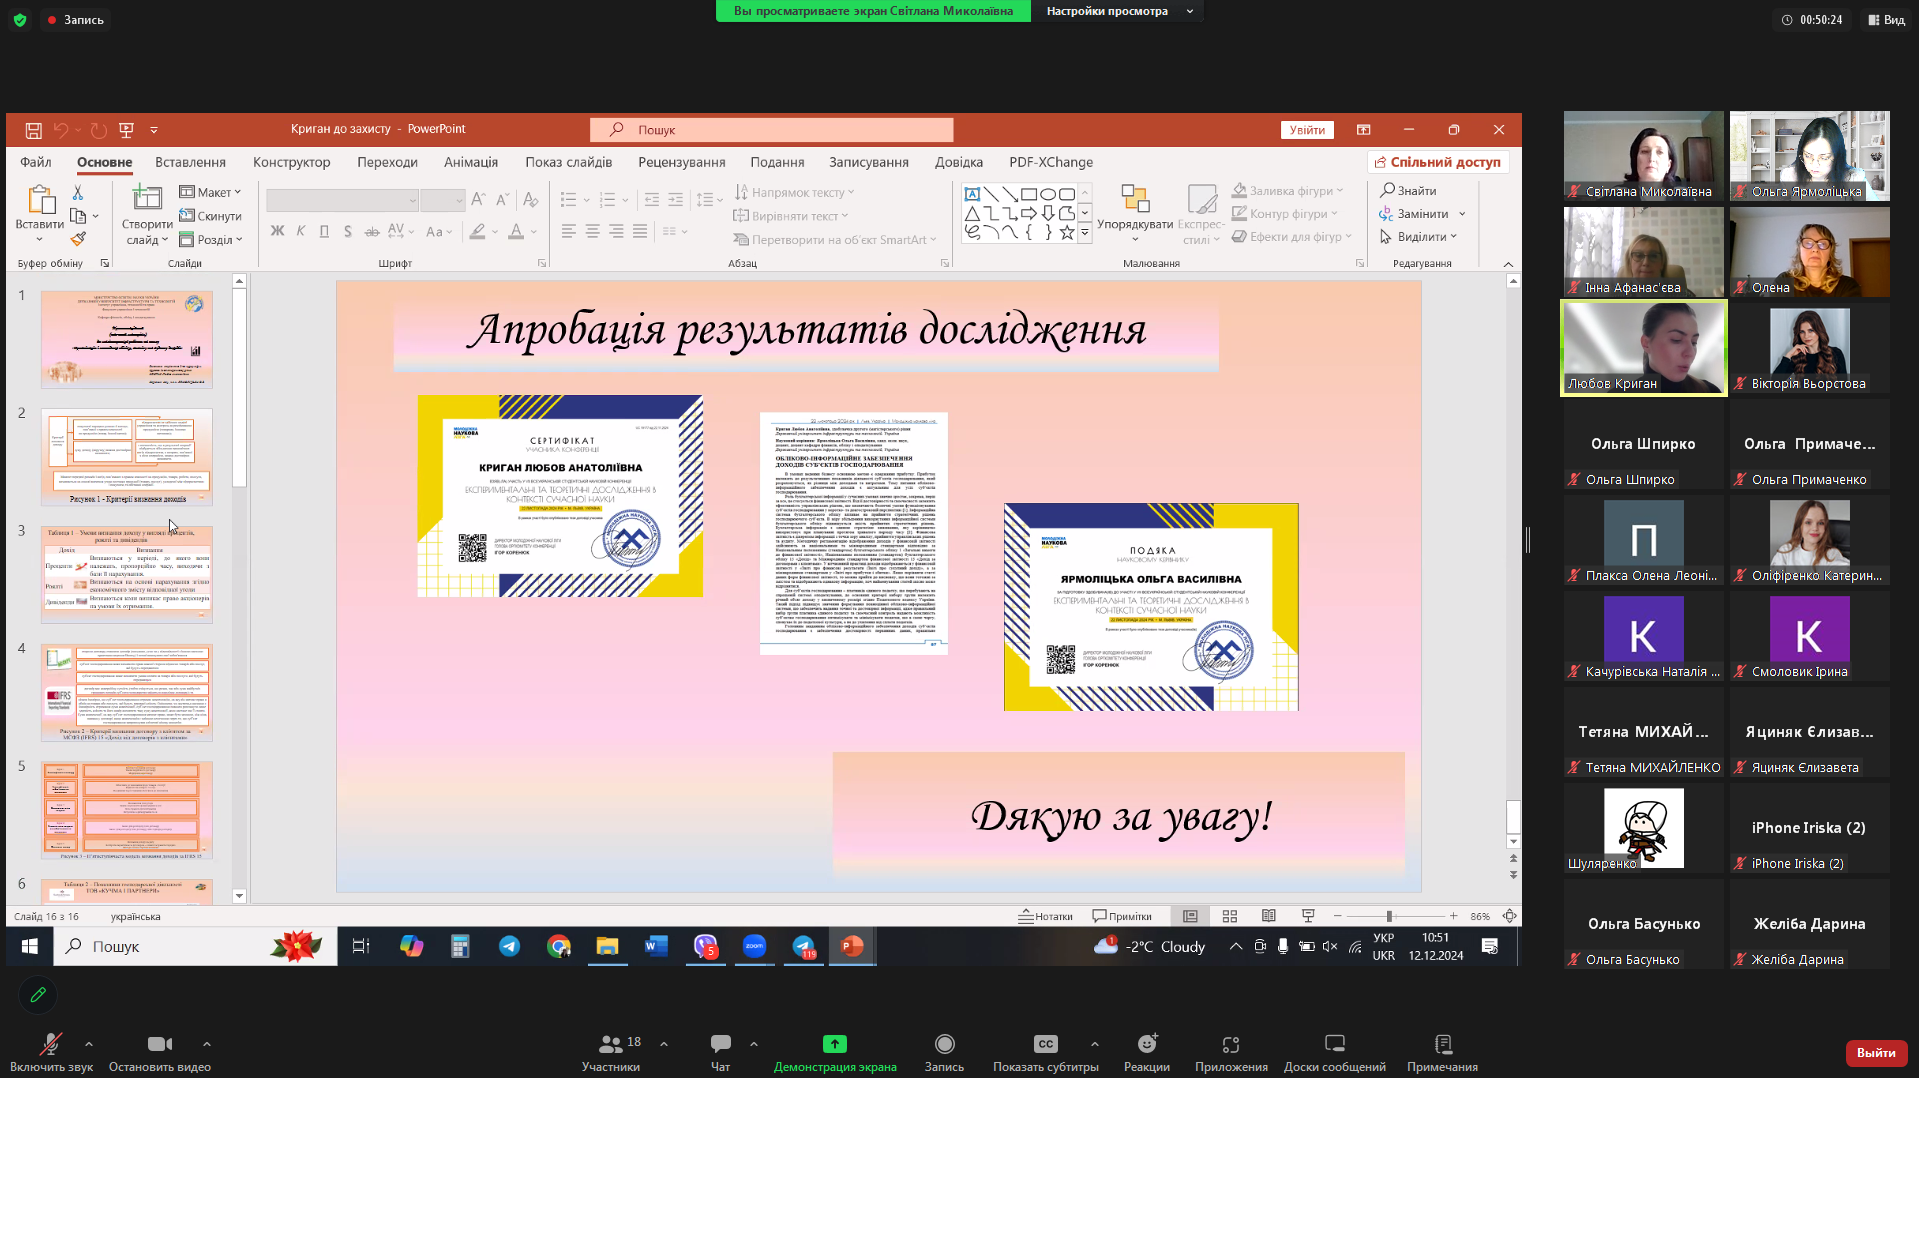The image size is (1919, 1240).
Task: Click the Zoom Вид view button
Action: click(1886, 19)
